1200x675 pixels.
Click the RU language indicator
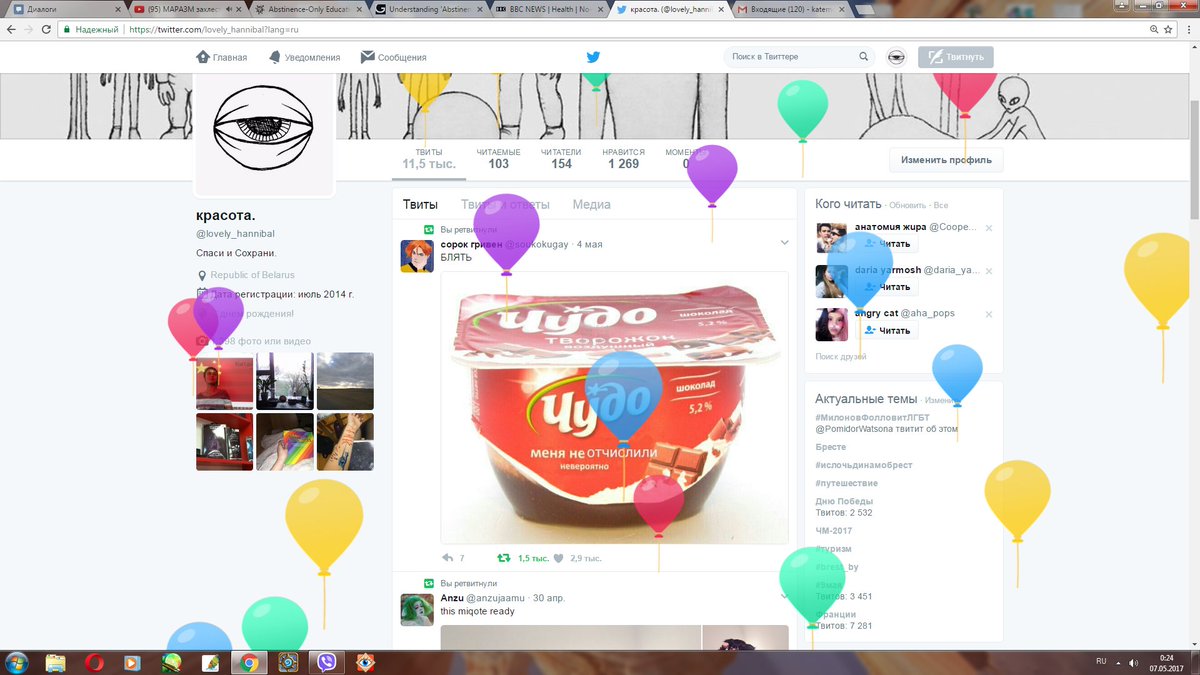[1101, 661]
